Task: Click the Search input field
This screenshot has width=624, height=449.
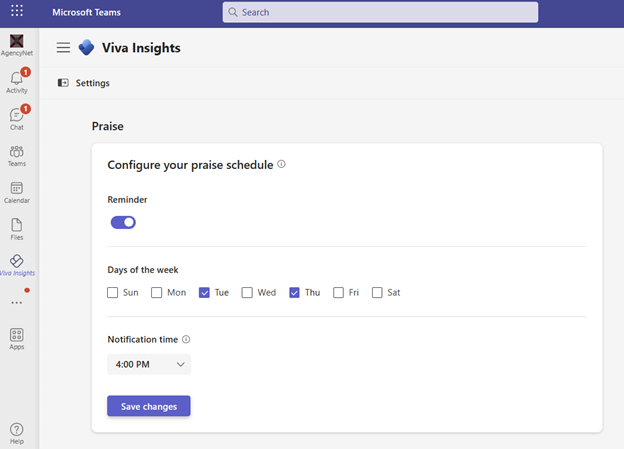Action: point(380,12)
